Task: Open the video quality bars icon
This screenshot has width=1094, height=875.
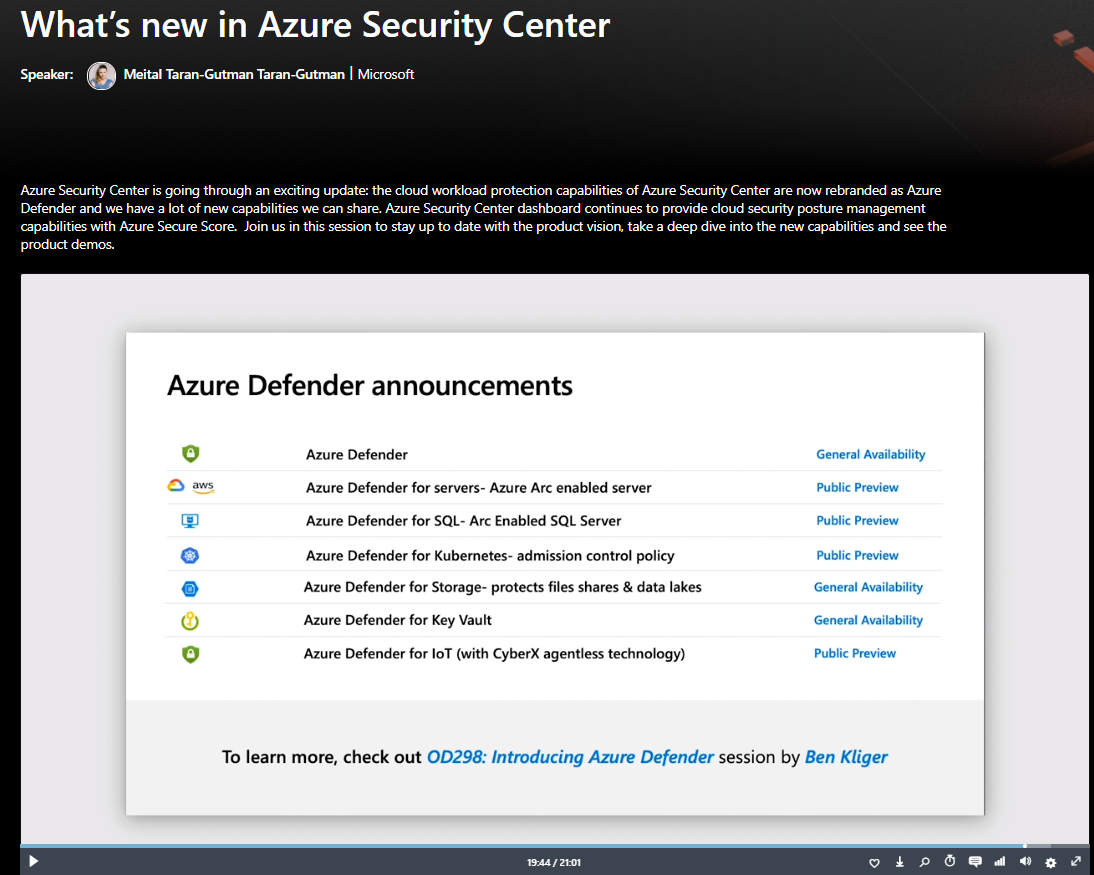Action: pos(1000,862)
